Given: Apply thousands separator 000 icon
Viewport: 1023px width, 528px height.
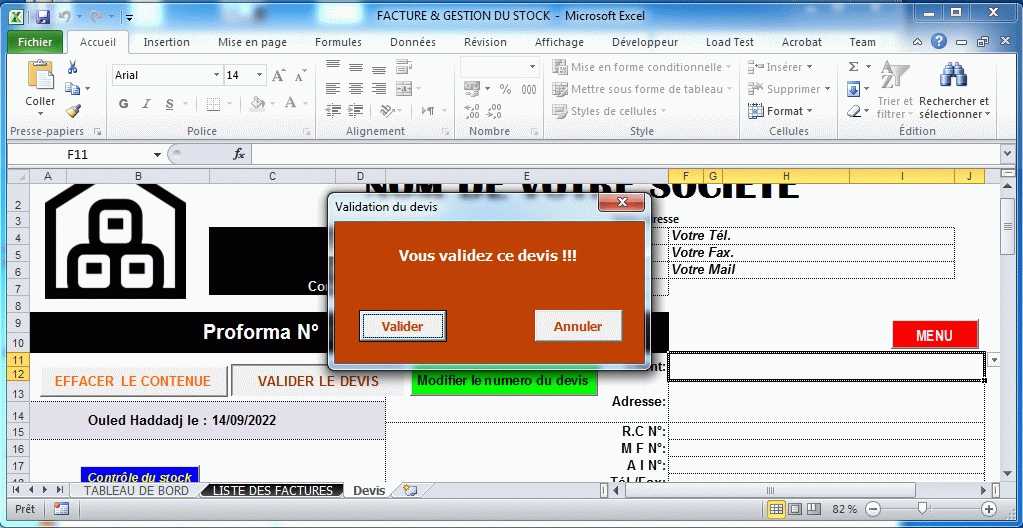Looking at the screenshot, I should (x=528, y=89).
